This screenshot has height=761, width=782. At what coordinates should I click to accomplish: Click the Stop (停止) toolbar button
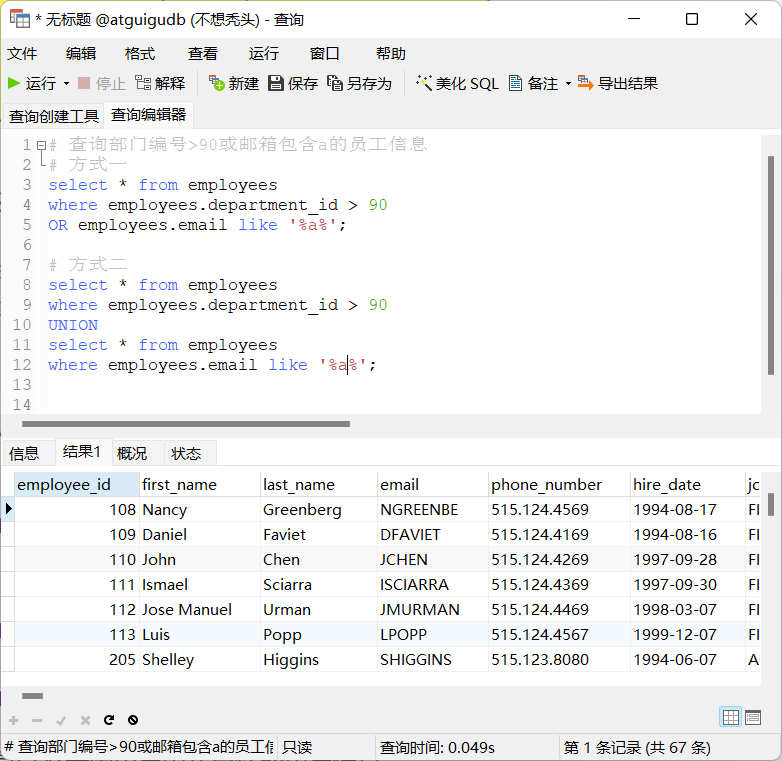coord(102,83)
